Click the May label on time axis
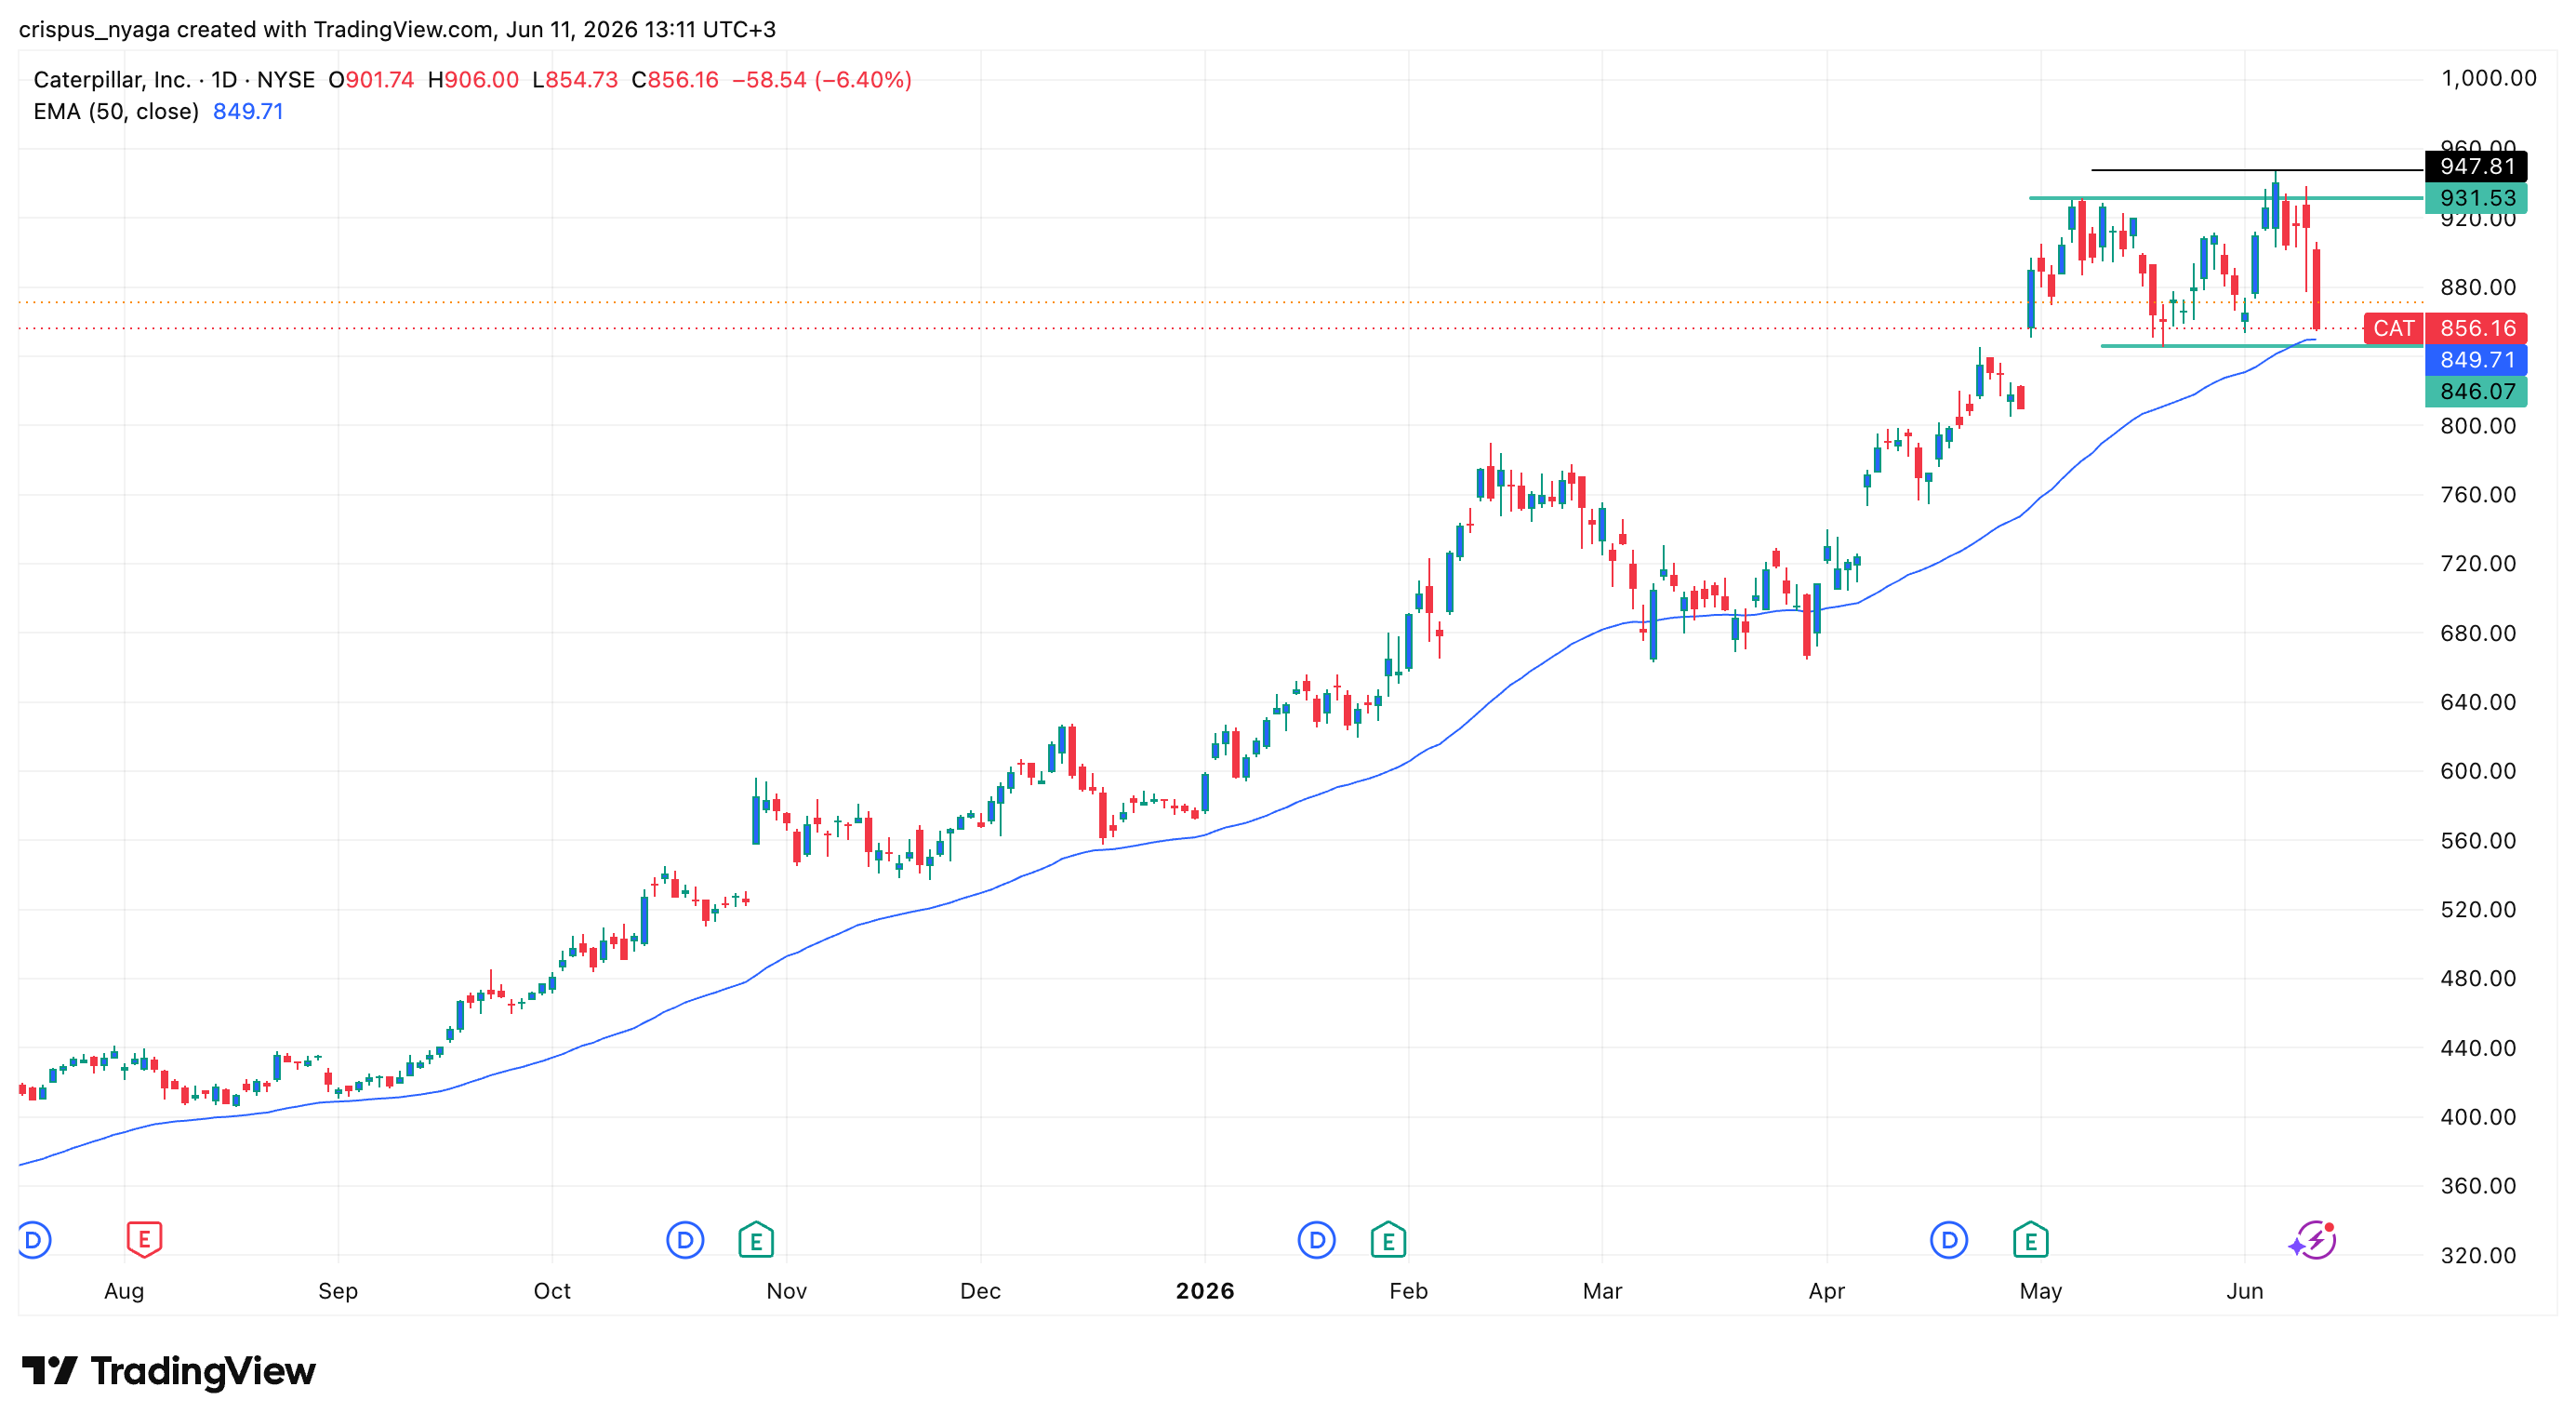The height and width of the screenshot is (1427, 2576). coord(2040,1291)
